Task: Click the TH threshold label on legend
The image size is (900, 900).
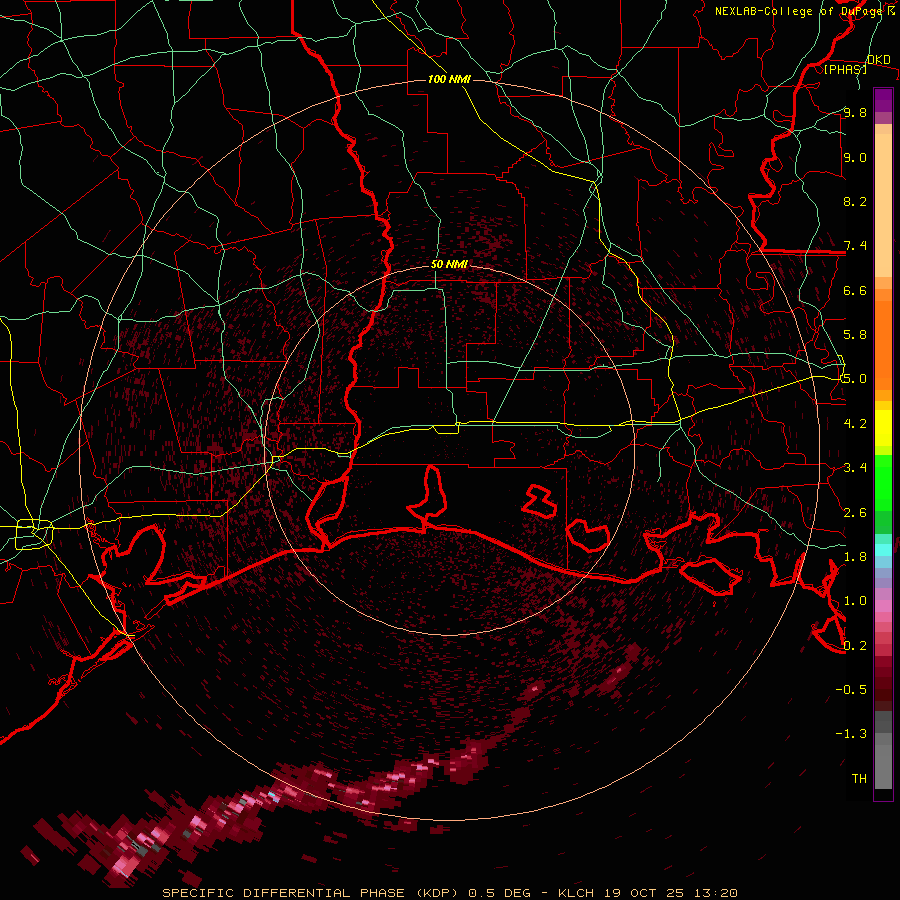Action: click(859, 779)
